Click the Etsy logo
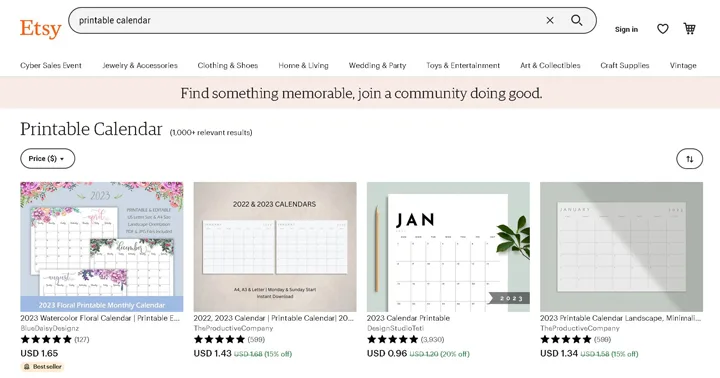 click(x=40, y=29)
